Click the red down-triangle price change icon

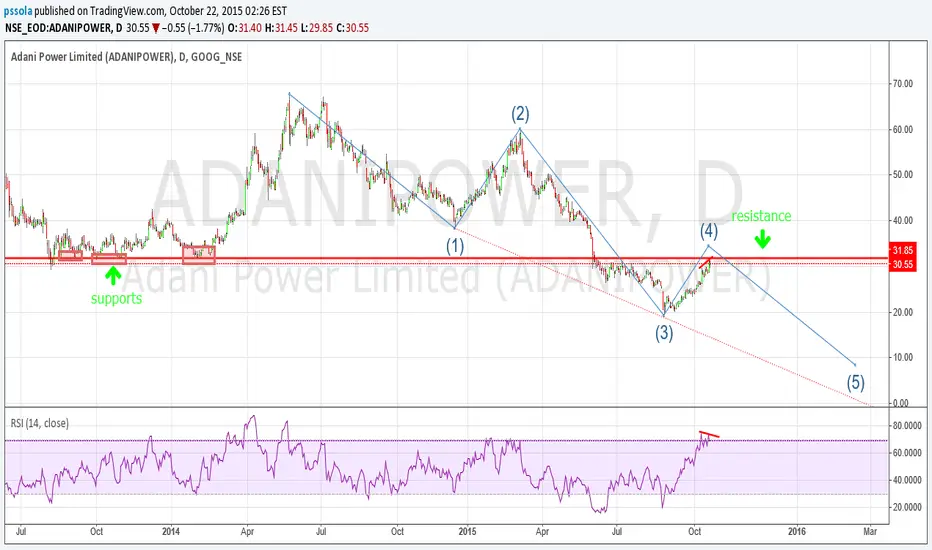tap(155, 28)
